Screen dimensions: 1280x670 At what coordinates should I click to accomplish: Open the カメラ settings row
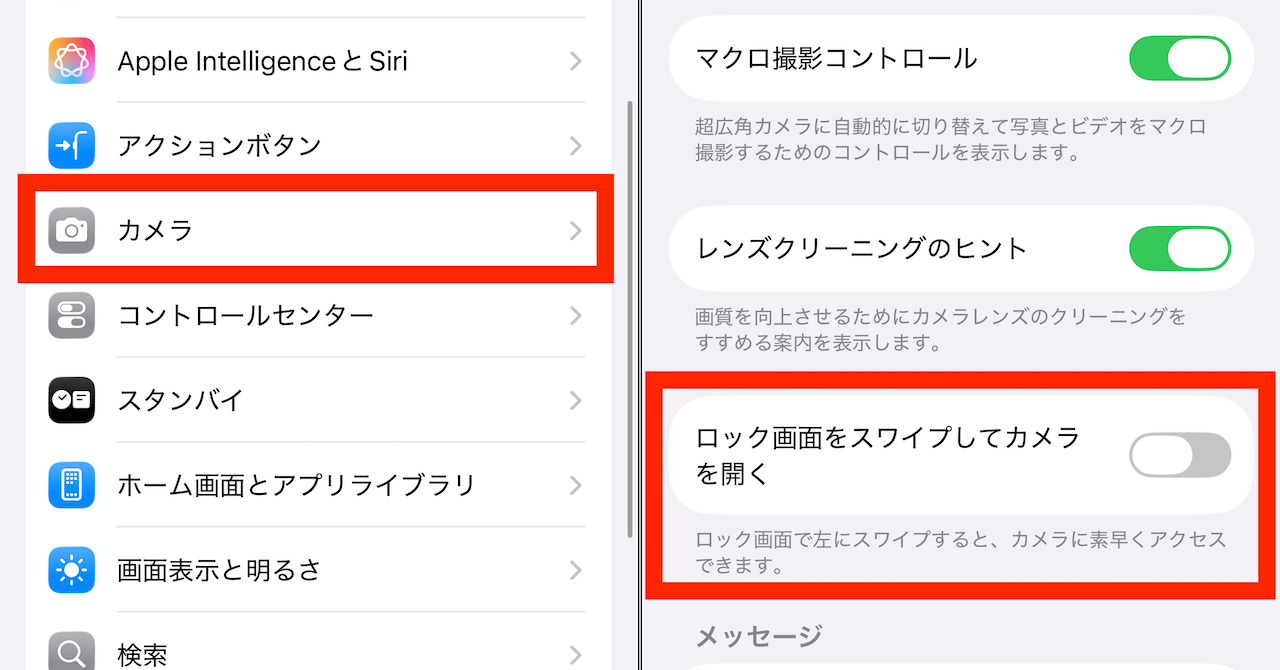(300, 231)
